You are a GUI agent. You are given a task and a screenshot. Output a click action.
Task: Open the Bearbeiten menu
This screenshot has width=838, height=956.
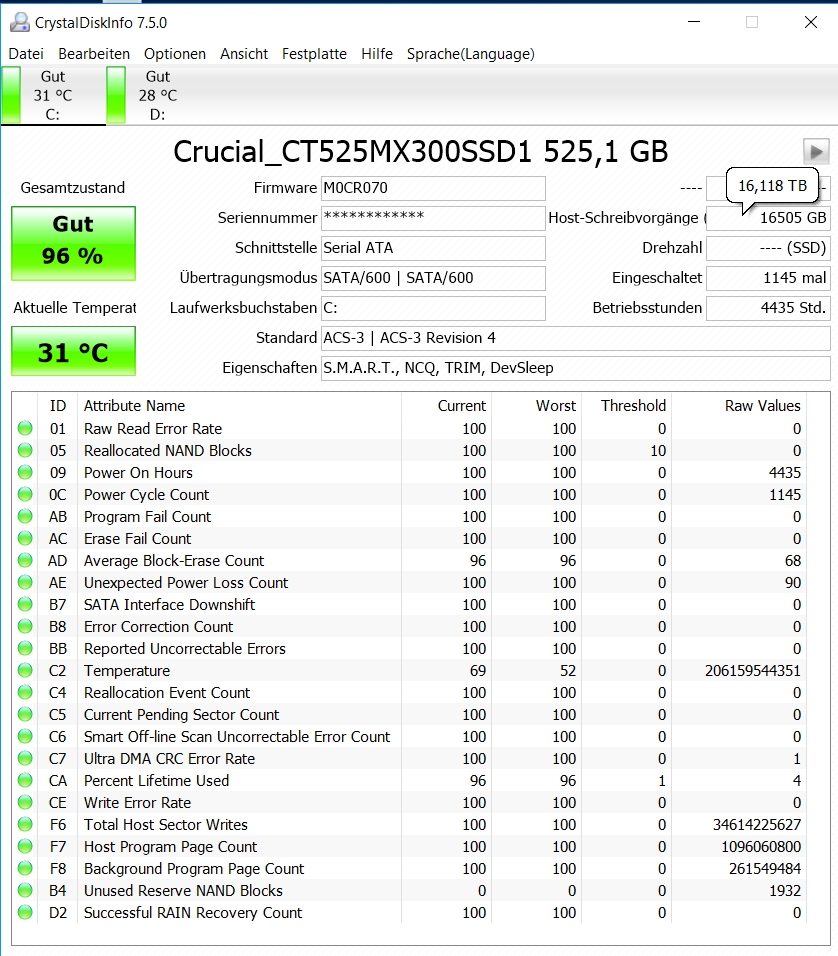(x=94, y=54)
